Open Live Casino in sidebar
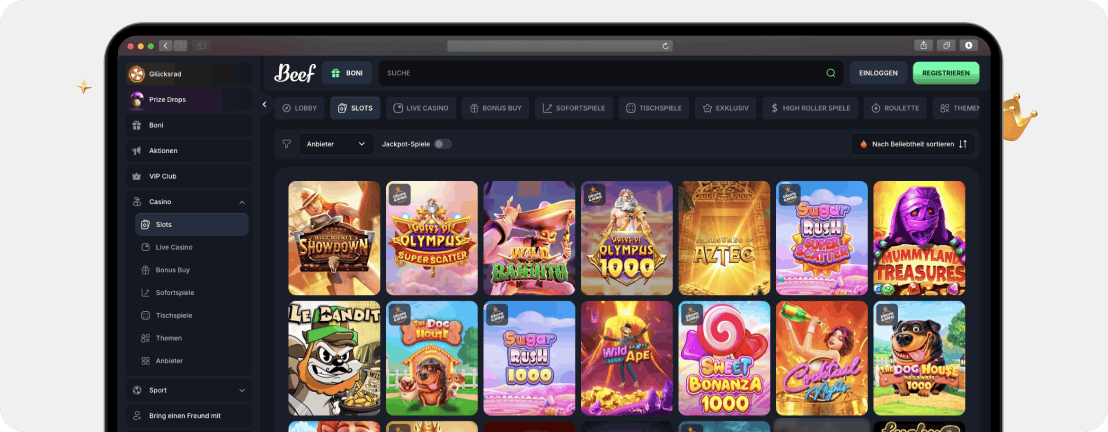Viewport: 1108px width, 432px height. coord(191,247)
